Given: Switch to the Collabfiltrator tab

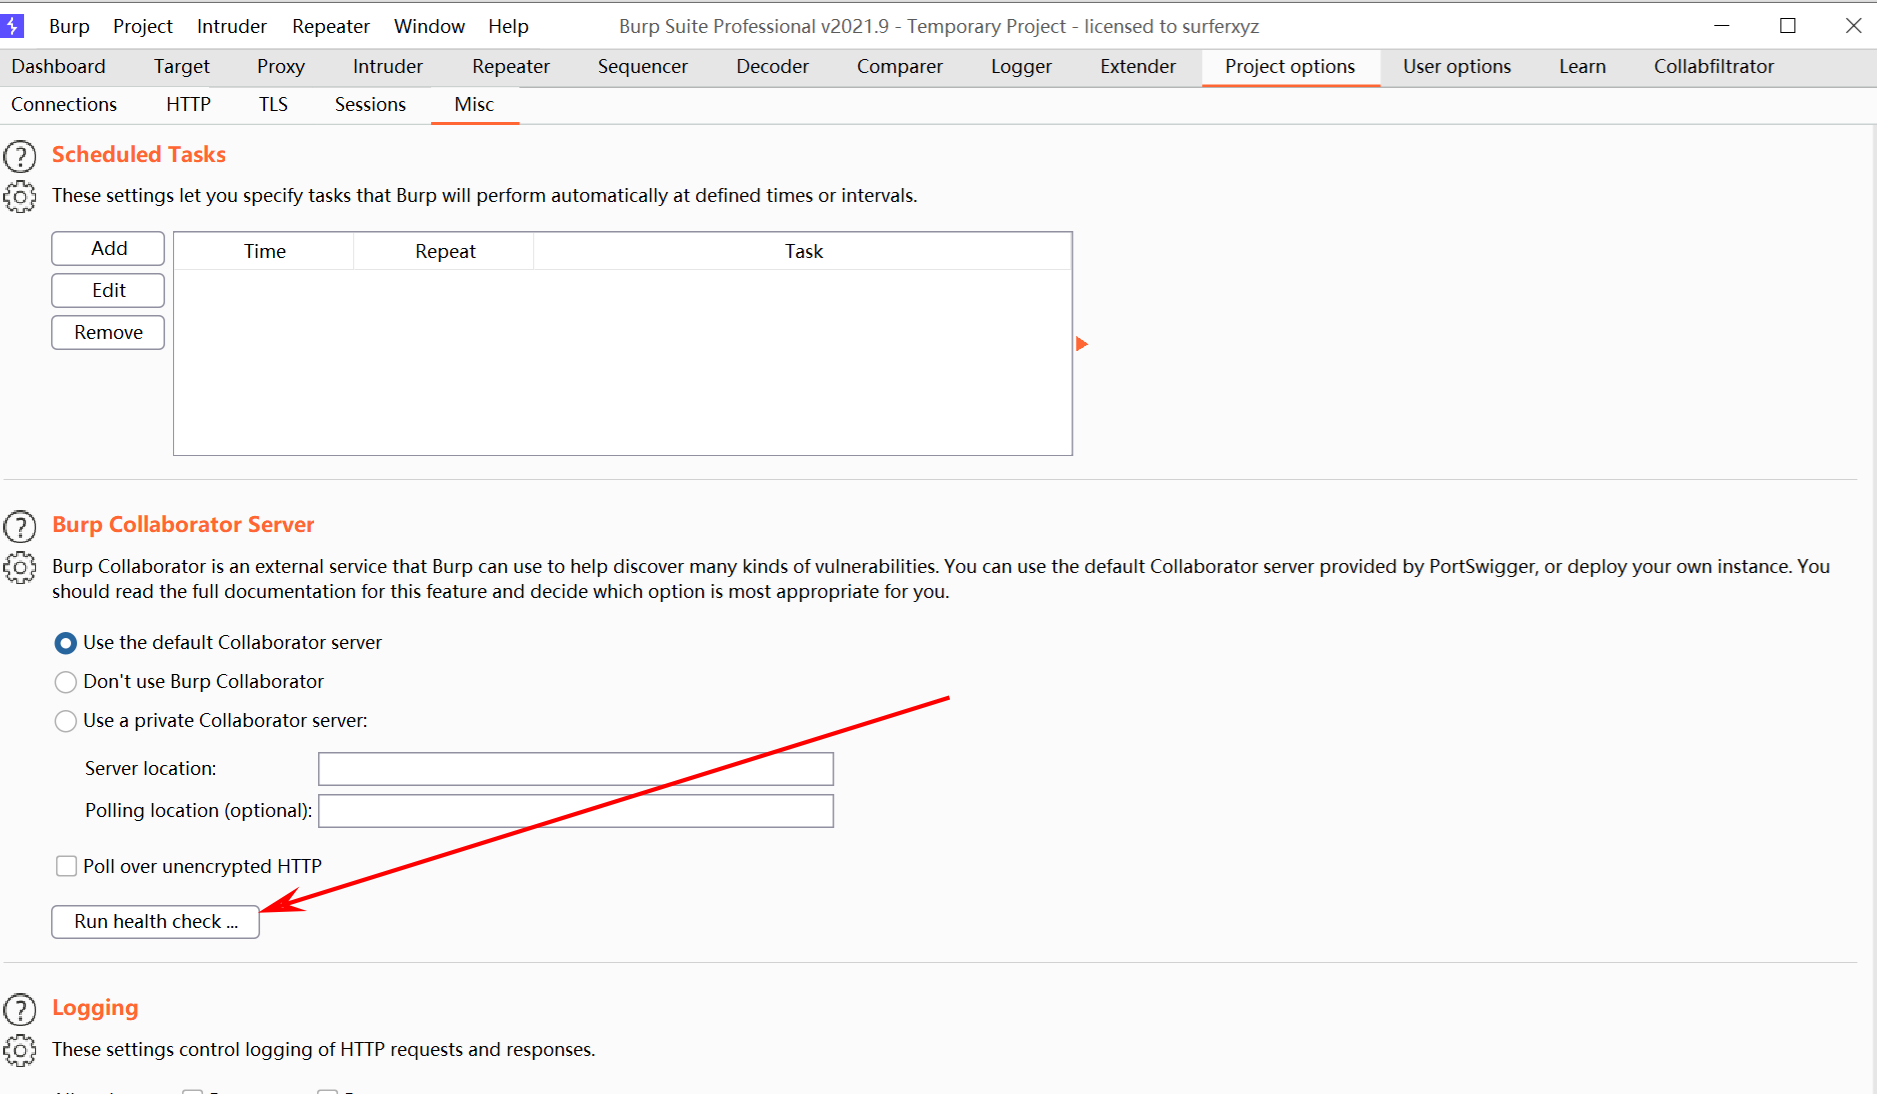Looking at the screenshot, I should pyautogui.click(x=1713, y=66).
